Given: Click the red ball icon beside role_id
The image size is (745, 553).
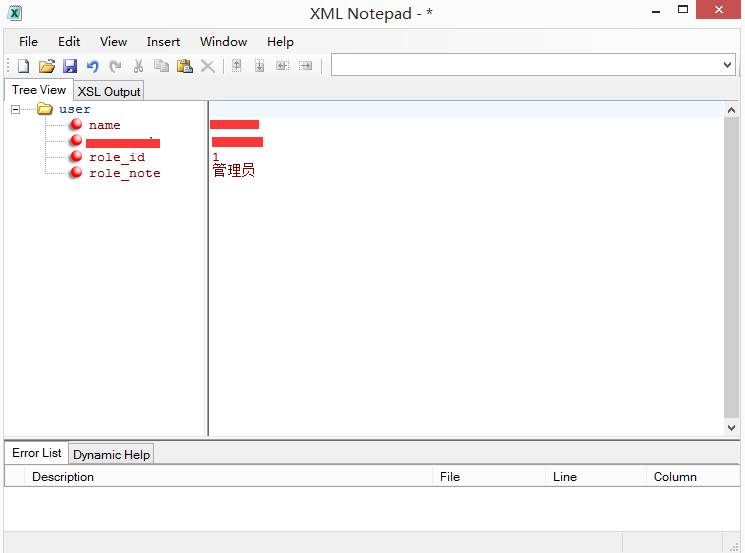Looking at the screenshot, I should click(76, 156).
